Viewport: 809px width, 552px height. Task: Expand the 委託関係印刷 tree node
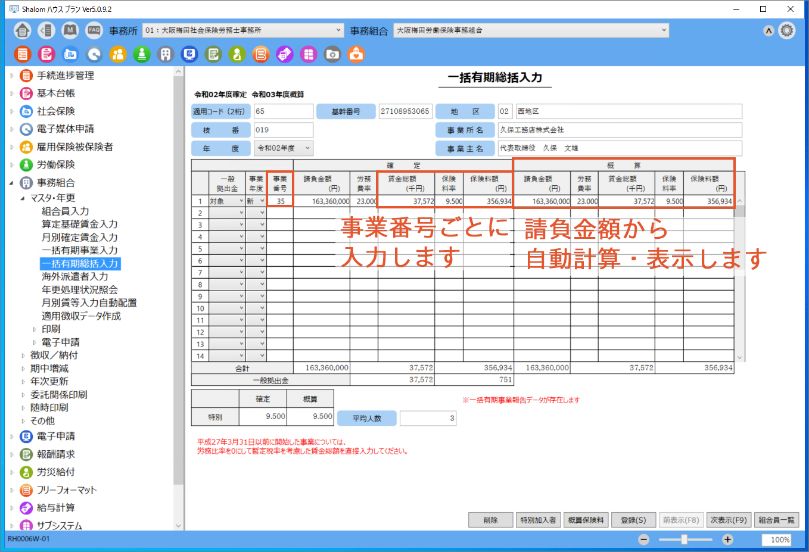[23, 395]
